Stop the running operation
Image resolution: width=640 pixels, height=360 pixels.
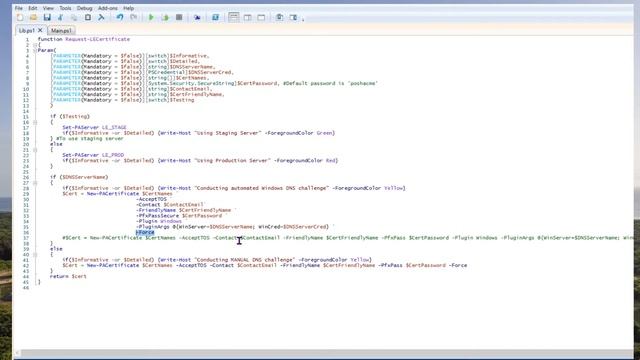[x=179, y=18]
